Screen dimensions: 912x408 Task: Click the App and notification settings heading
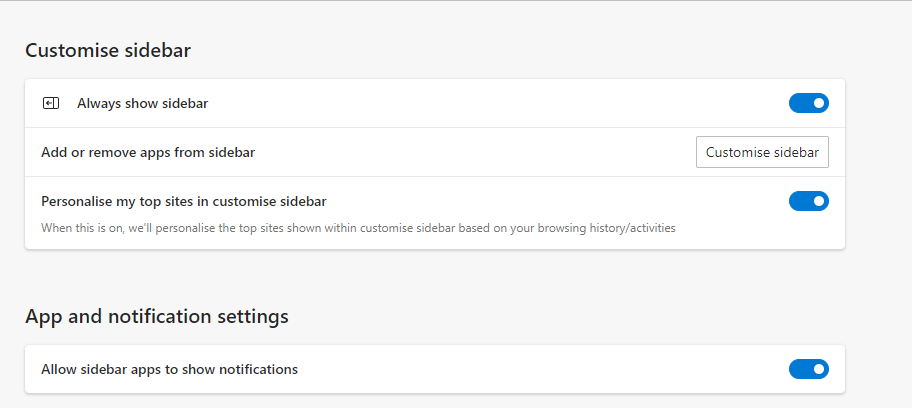pos(157,317)
